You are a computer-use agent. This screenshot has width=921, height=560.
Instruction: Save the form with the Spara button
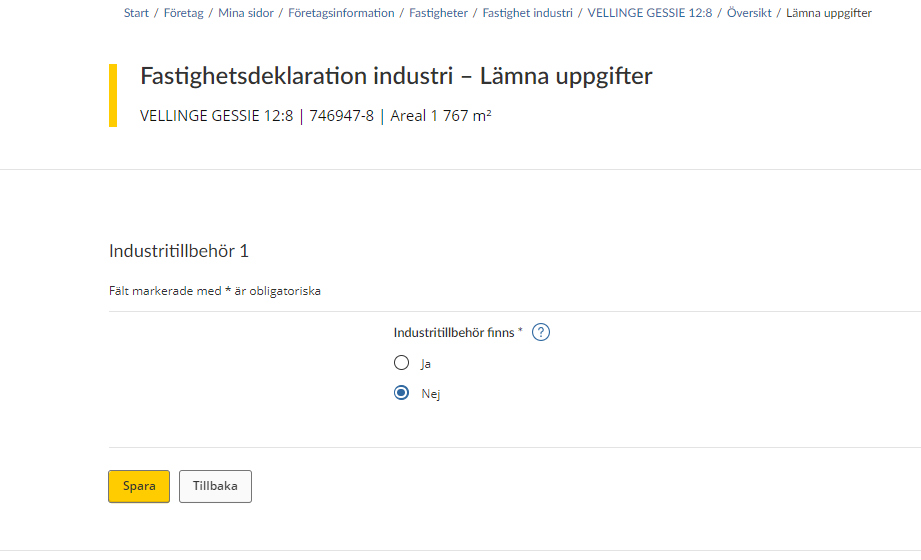[139, 487]
